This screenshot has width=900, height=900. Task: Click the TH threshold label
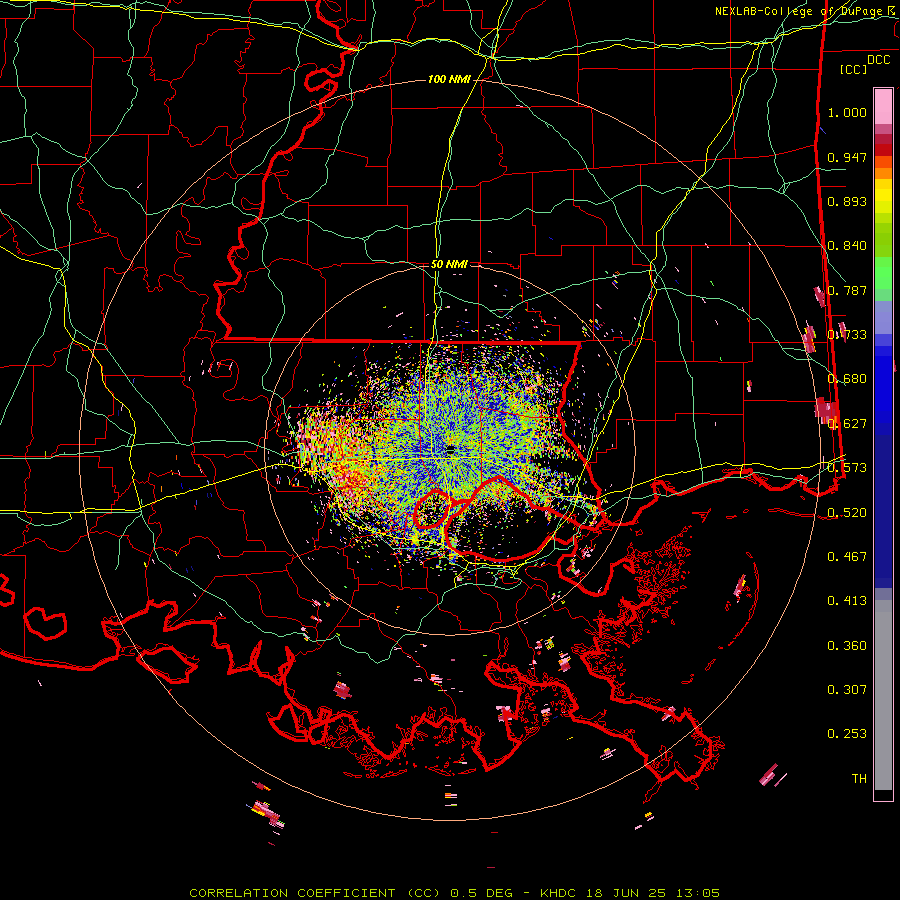pyautogui.click(x=859, y=779)
